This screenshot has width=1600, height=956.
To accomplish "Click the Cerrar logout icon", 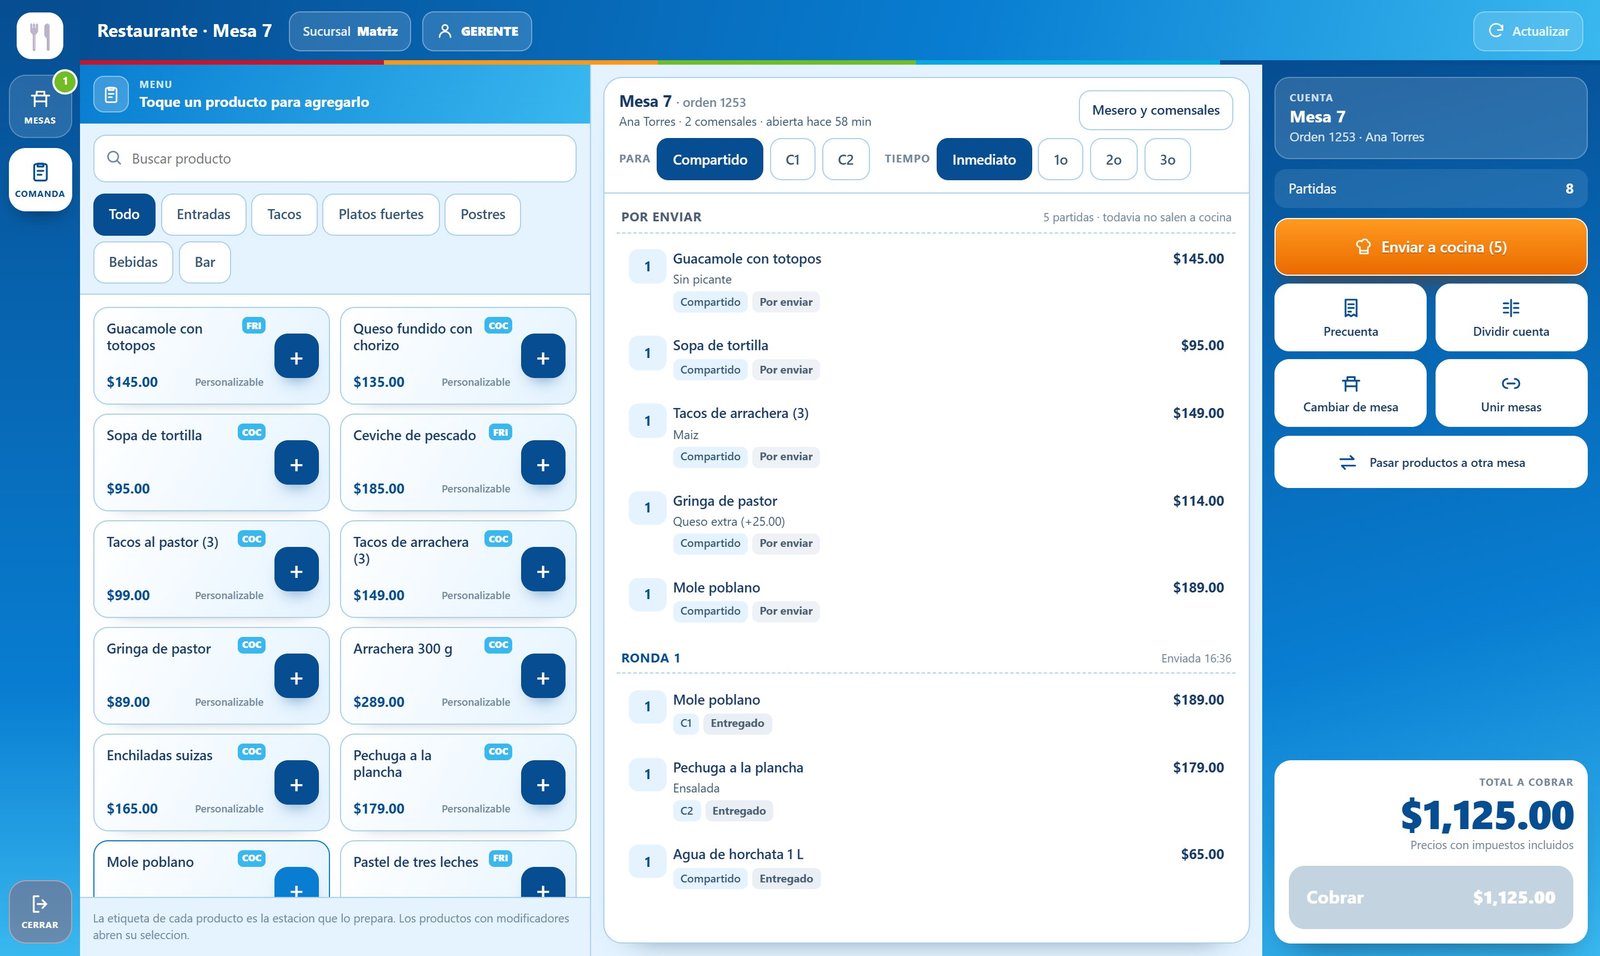I will (40, 912).
